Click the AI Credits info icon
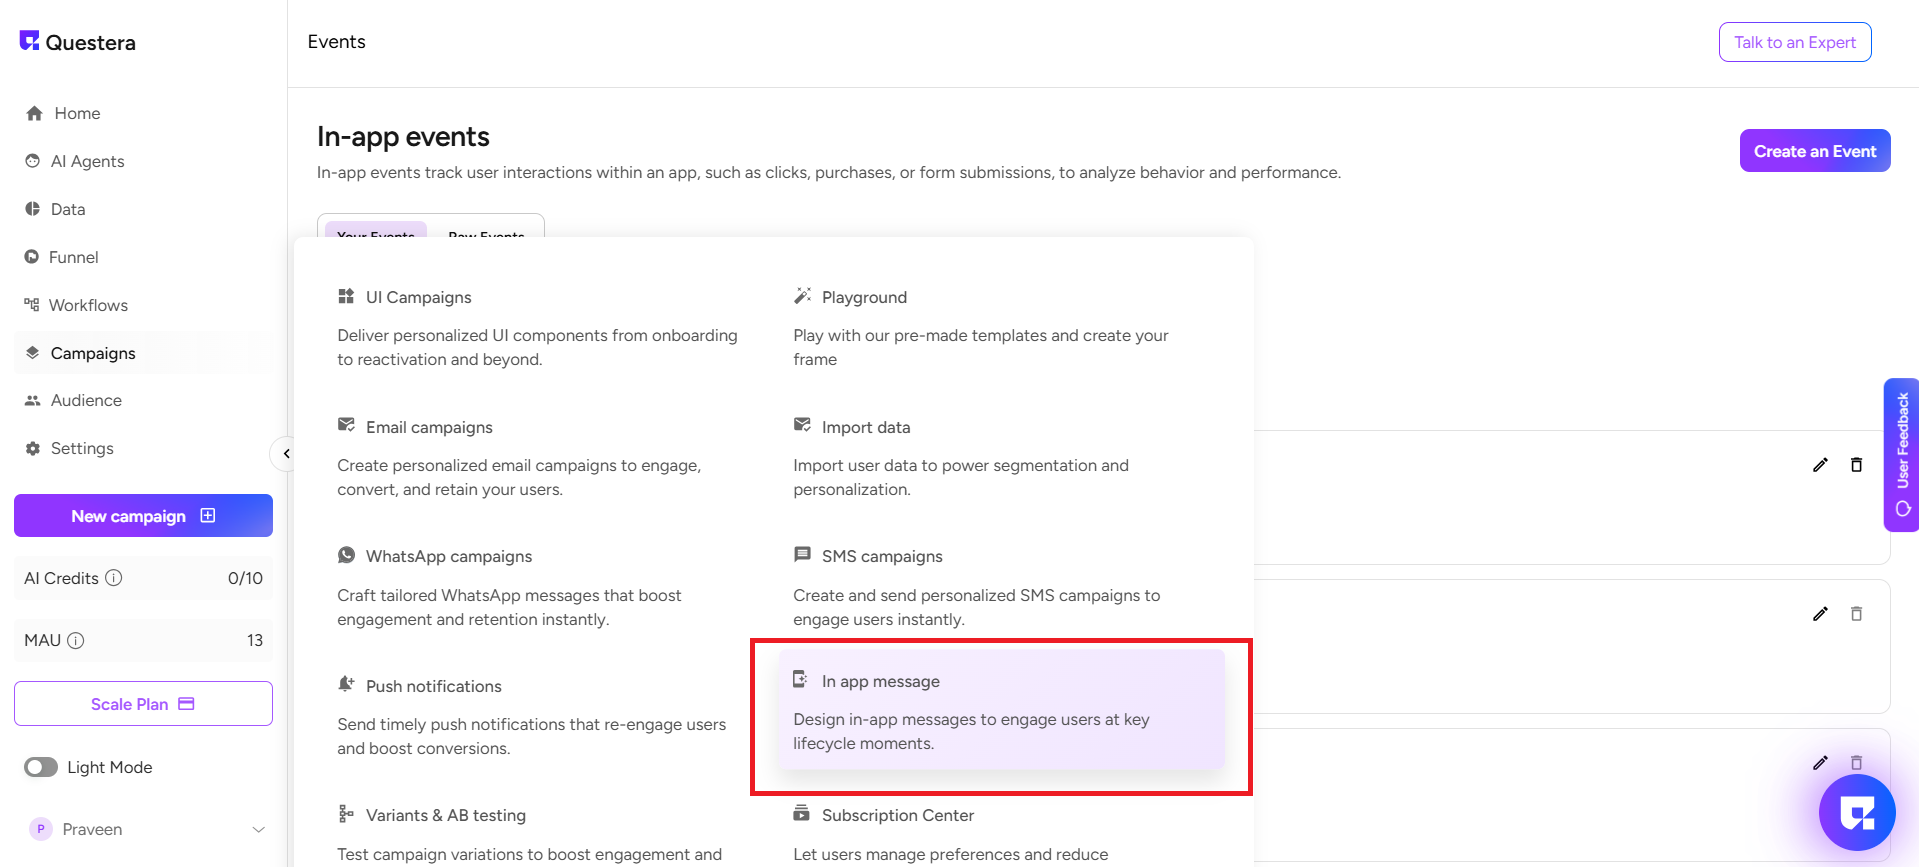 coord(114,578)
